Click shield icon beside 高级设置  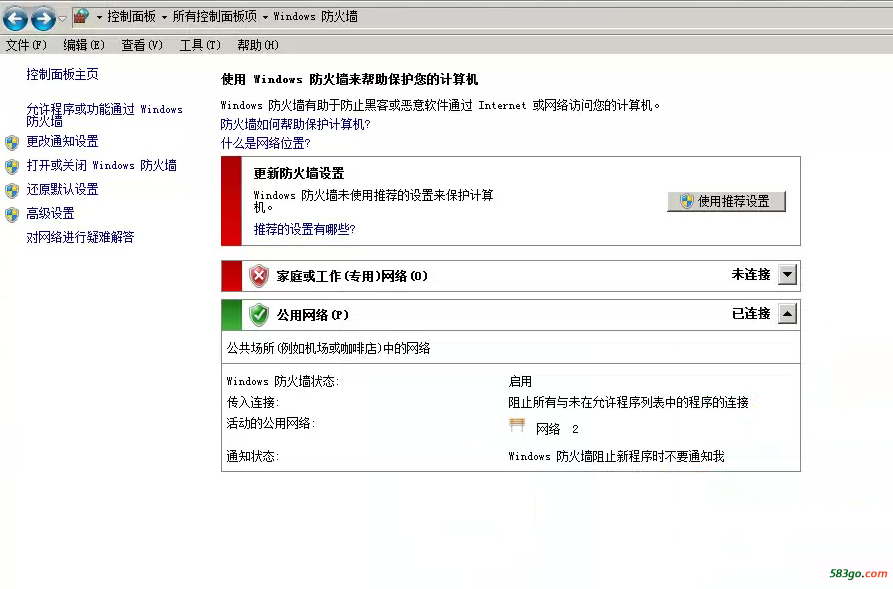[x=12, y=215]
